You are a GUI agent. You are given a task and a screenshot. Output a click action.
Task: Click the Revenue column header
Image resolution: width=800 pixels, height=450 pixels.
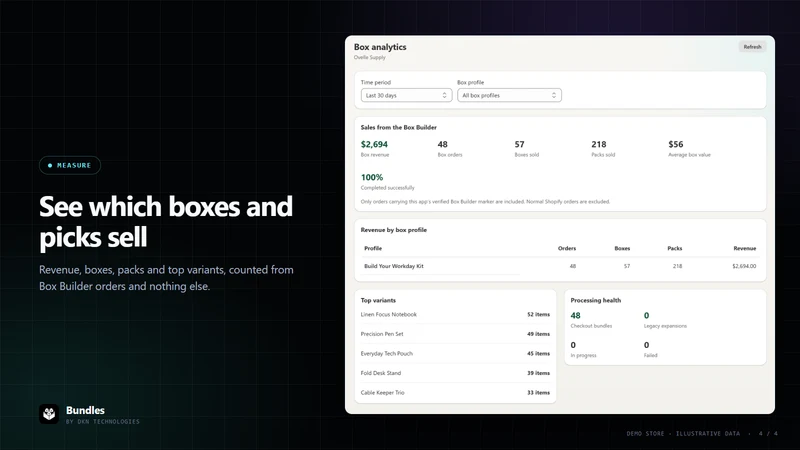click(x=744, y=248)
